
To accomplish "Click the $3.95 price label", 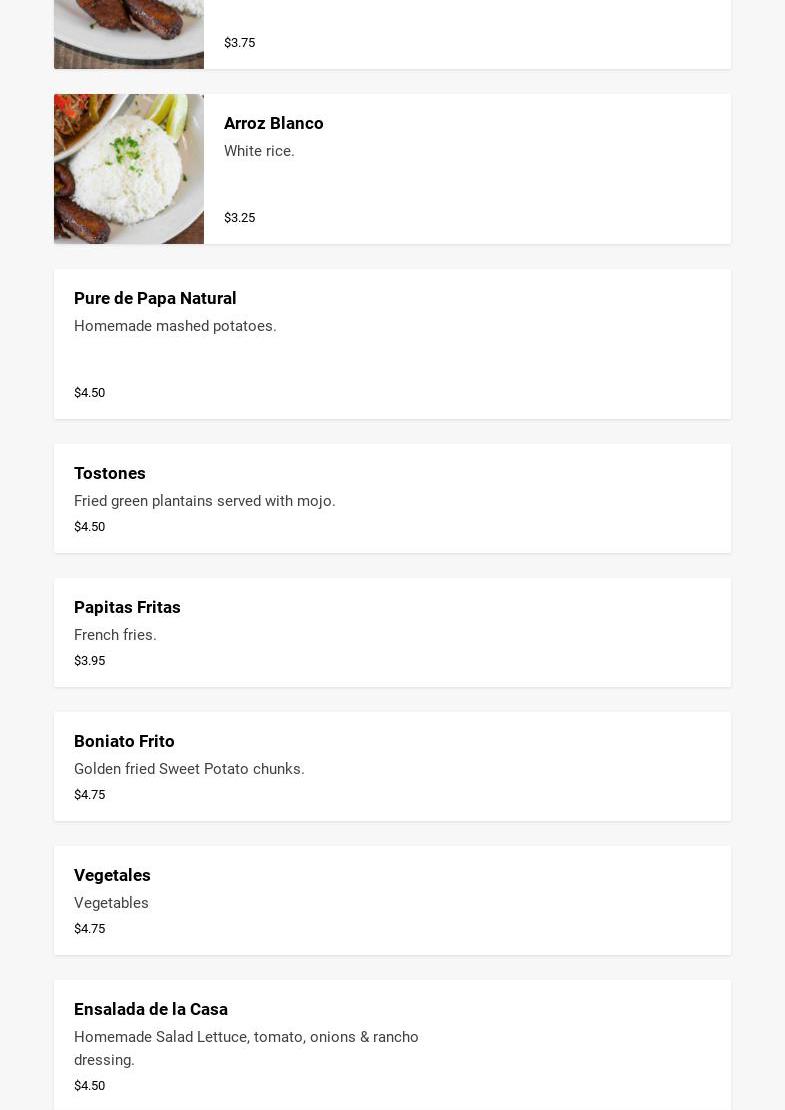I will point(89,660).
